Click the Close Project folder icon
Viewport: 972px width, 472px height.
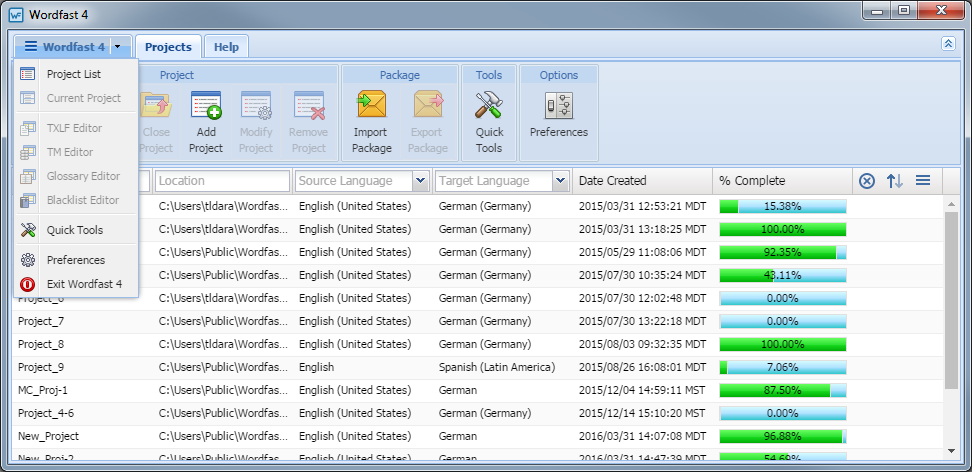(156, 105)
